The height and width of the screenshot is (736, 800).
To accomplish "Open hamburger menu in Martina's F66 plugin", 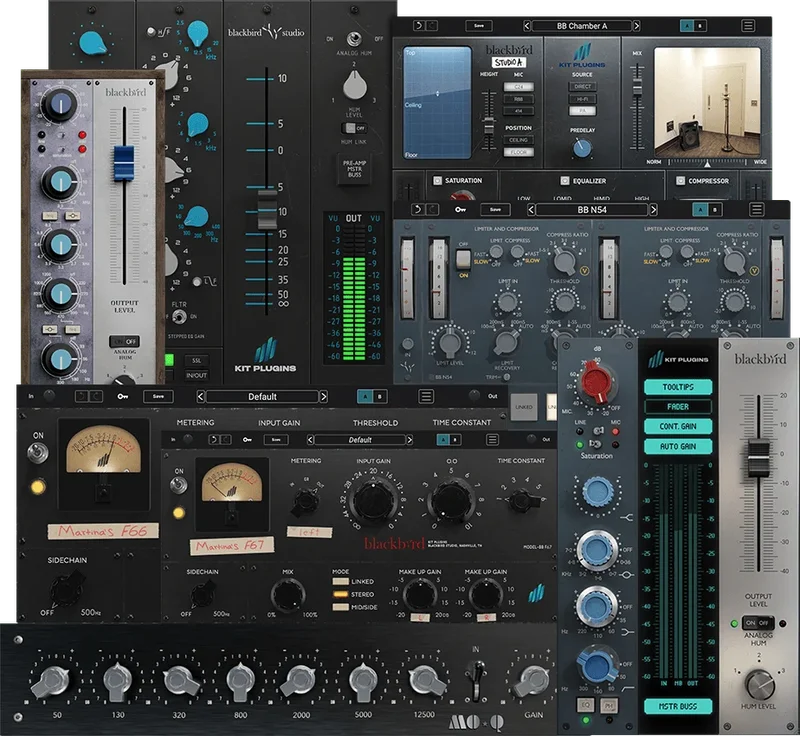I will [426, 396].
